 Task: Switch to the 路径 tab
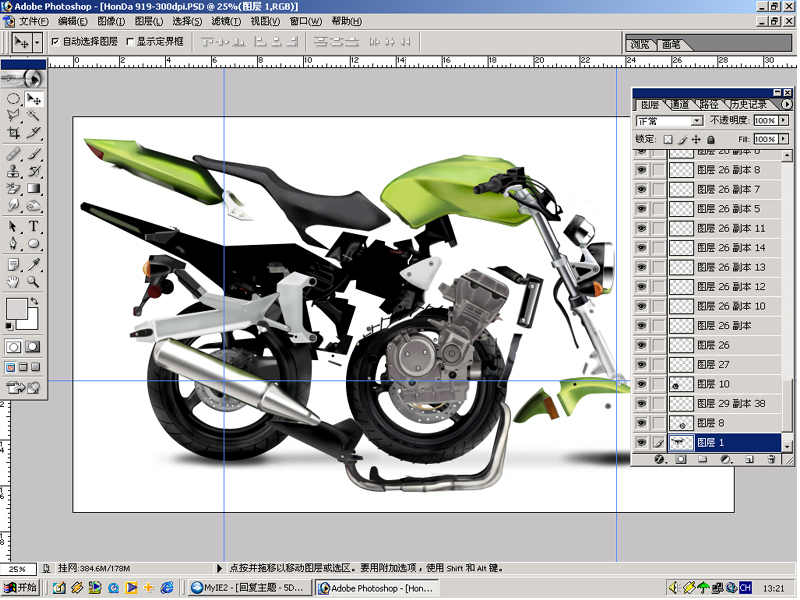coord(709,105)
